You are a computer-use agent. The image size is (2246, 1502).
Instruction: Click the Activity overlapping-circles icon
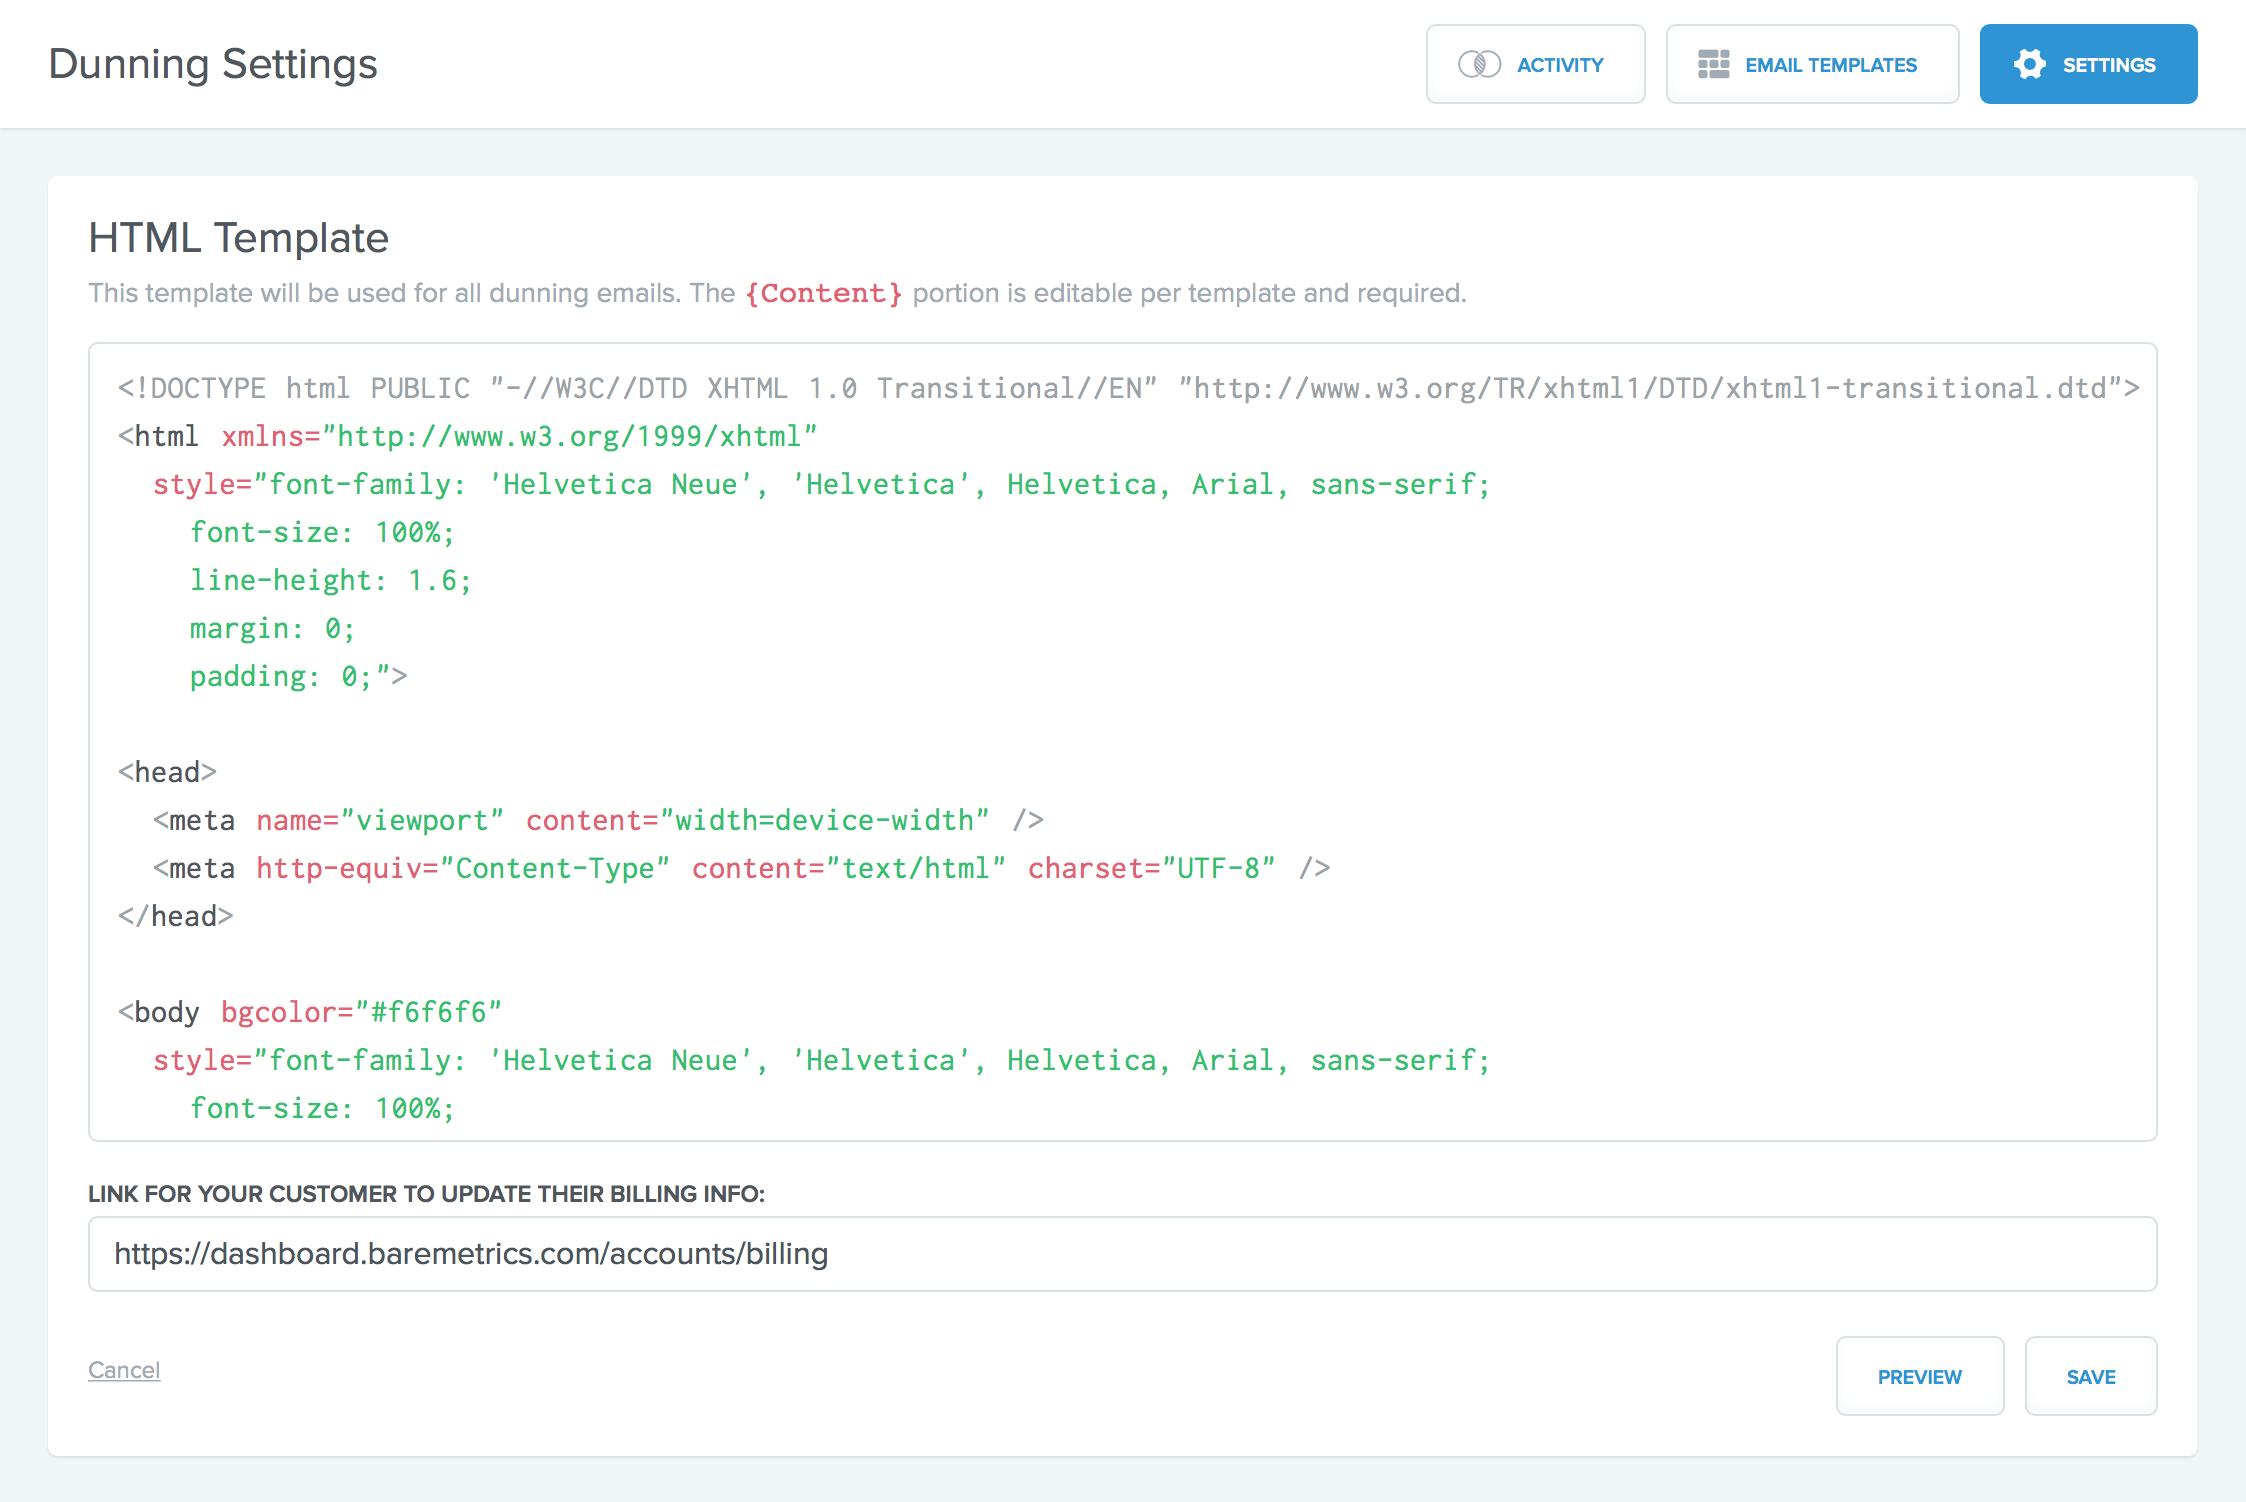point(1479,65)
